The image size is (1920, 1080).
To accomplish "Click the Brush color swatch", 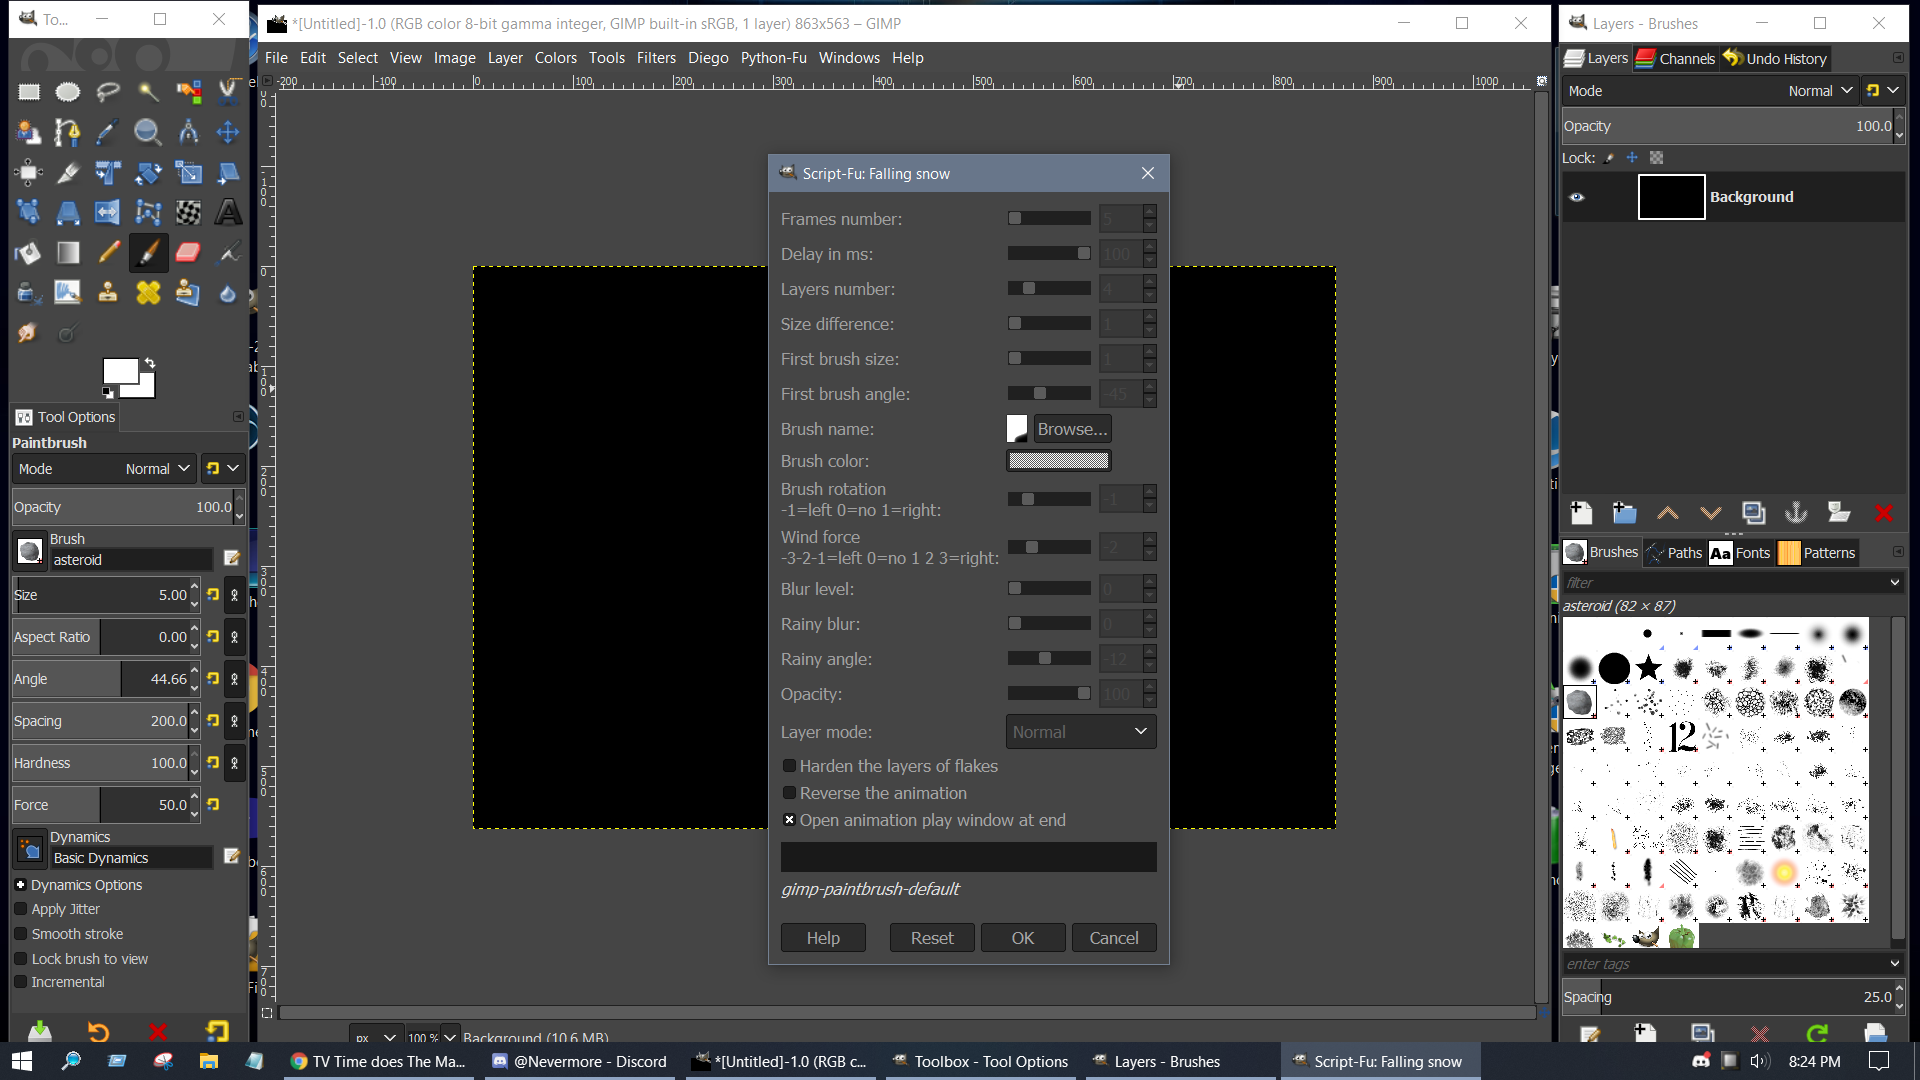I will tap(1058, 461).
